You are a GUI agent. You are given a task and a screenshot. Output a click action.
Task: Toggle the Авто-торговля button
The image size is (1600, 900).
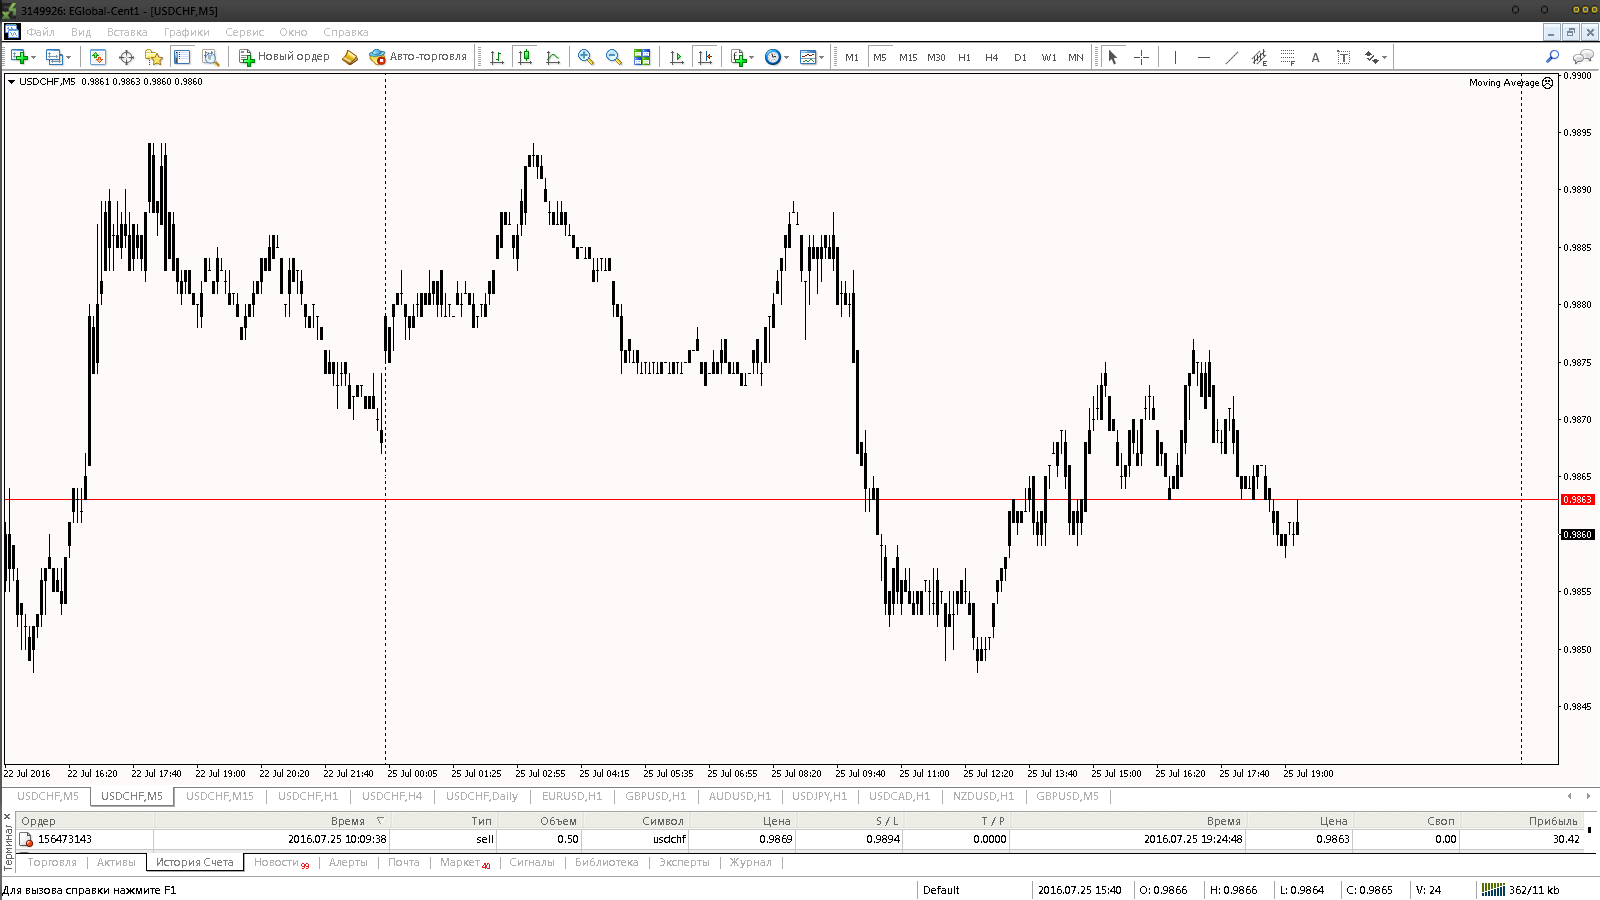tap(418, 57)
